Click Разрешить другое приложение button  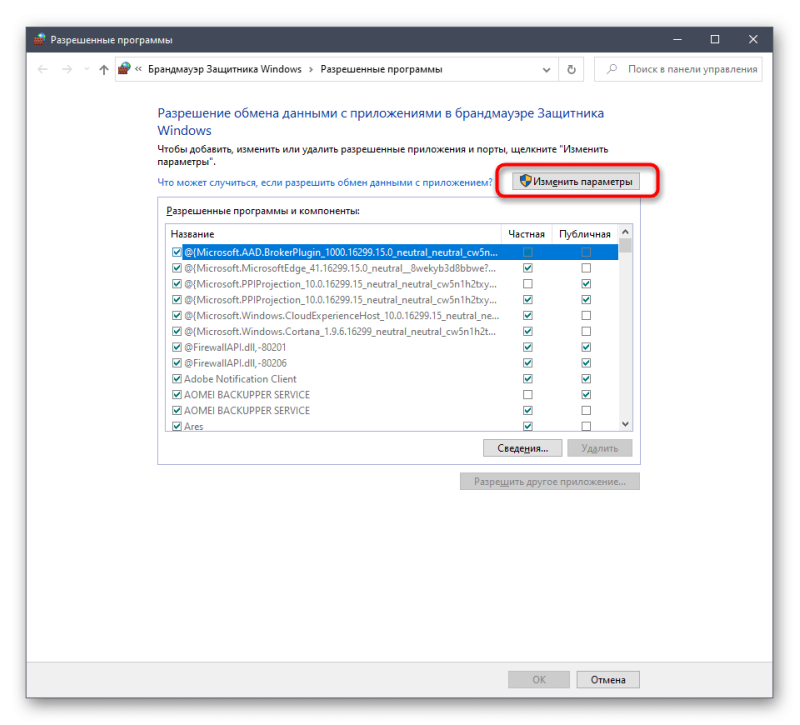pos(549,481)
